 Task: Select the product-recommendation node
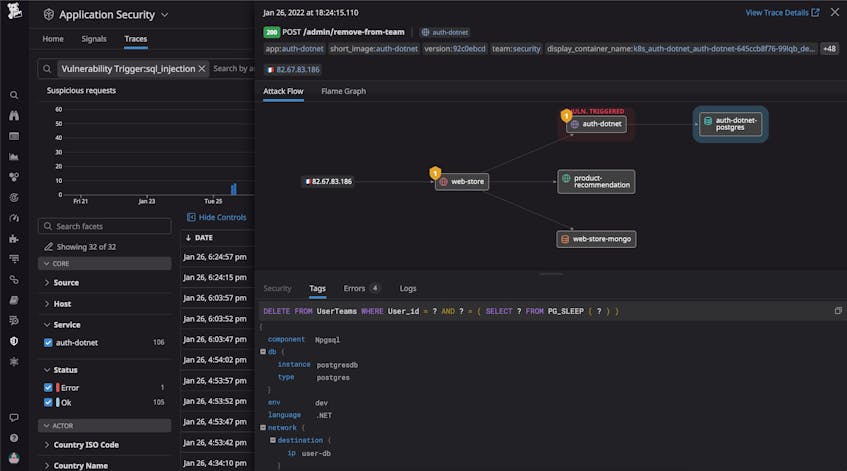click(596, 181)
